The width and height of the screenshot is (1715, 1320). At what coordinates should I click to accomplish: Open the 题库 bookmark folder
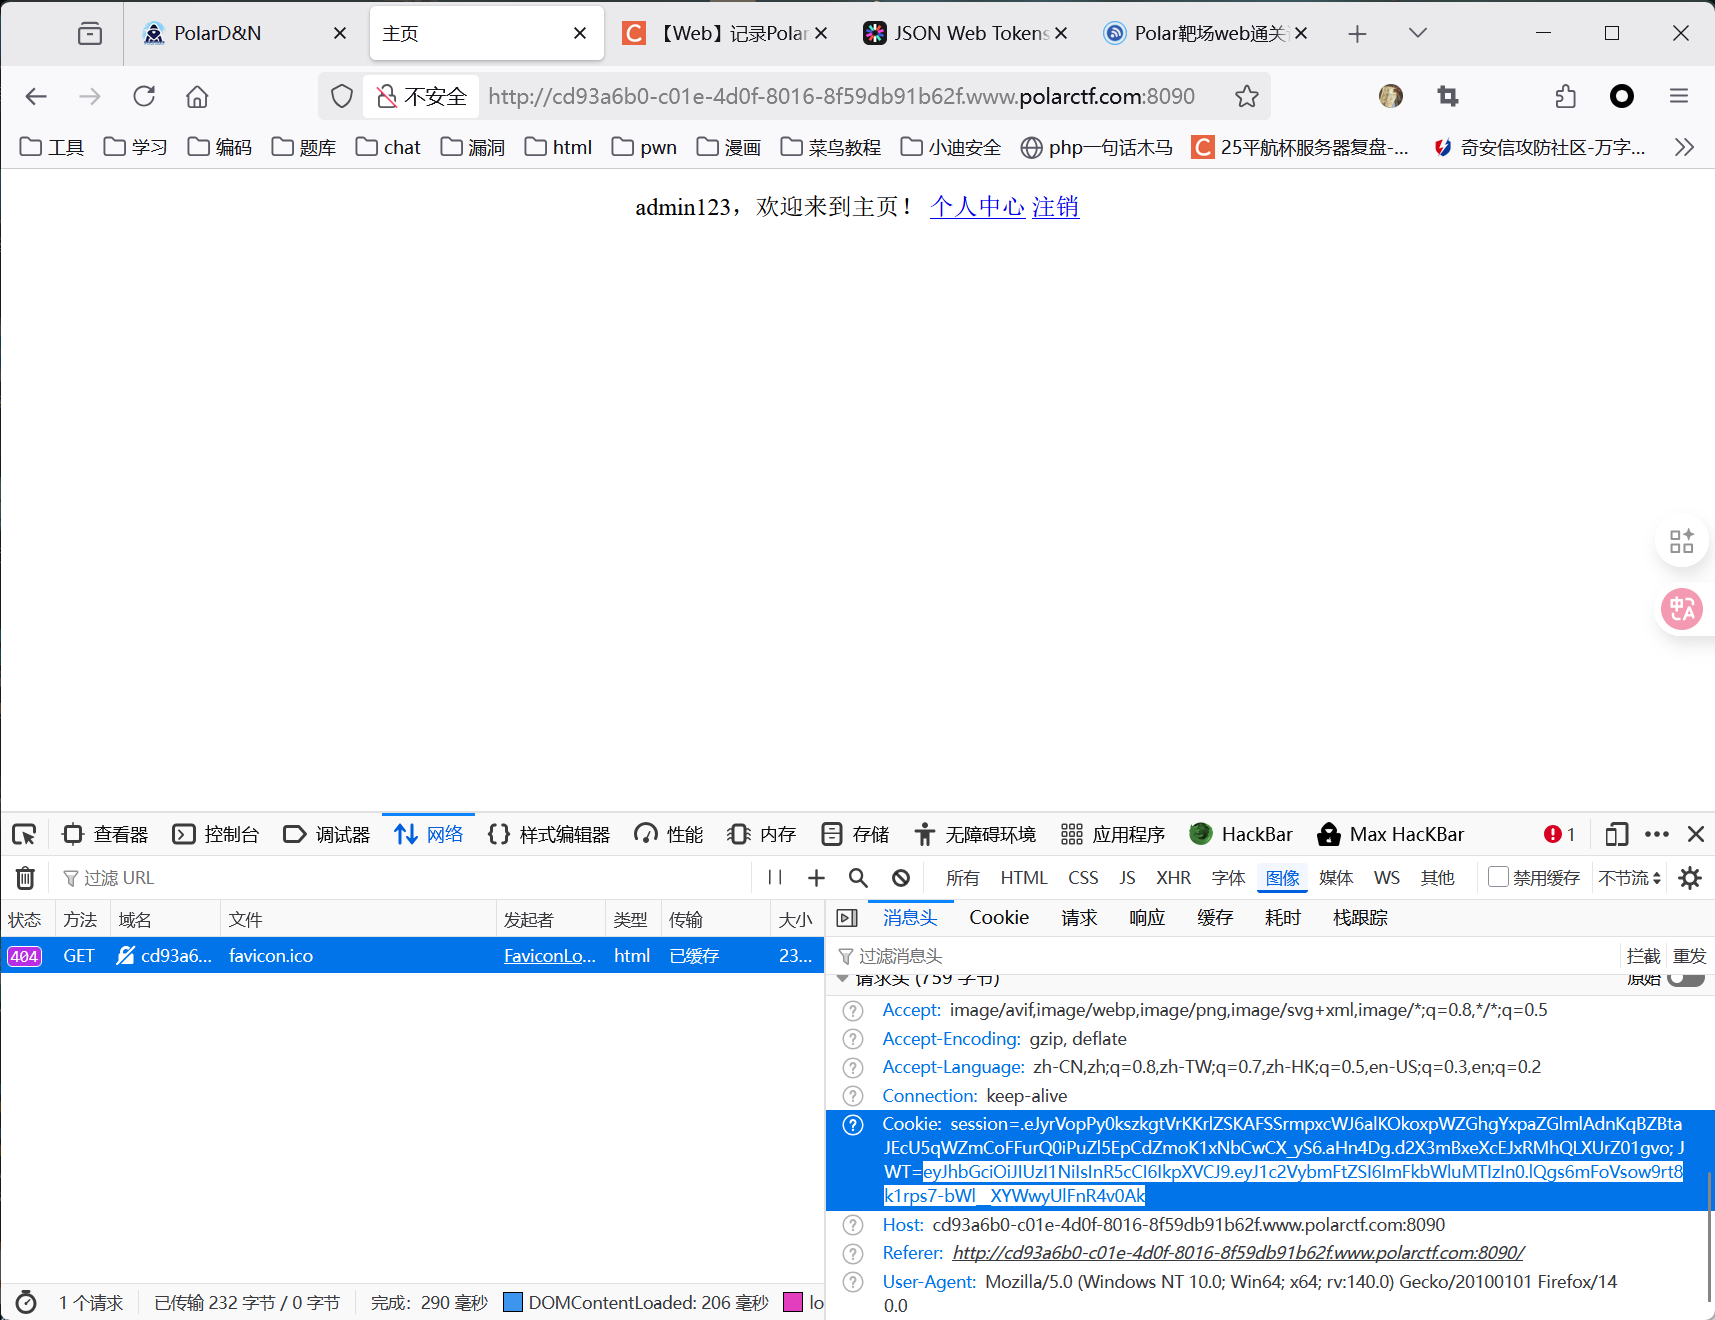pos(304,147)
